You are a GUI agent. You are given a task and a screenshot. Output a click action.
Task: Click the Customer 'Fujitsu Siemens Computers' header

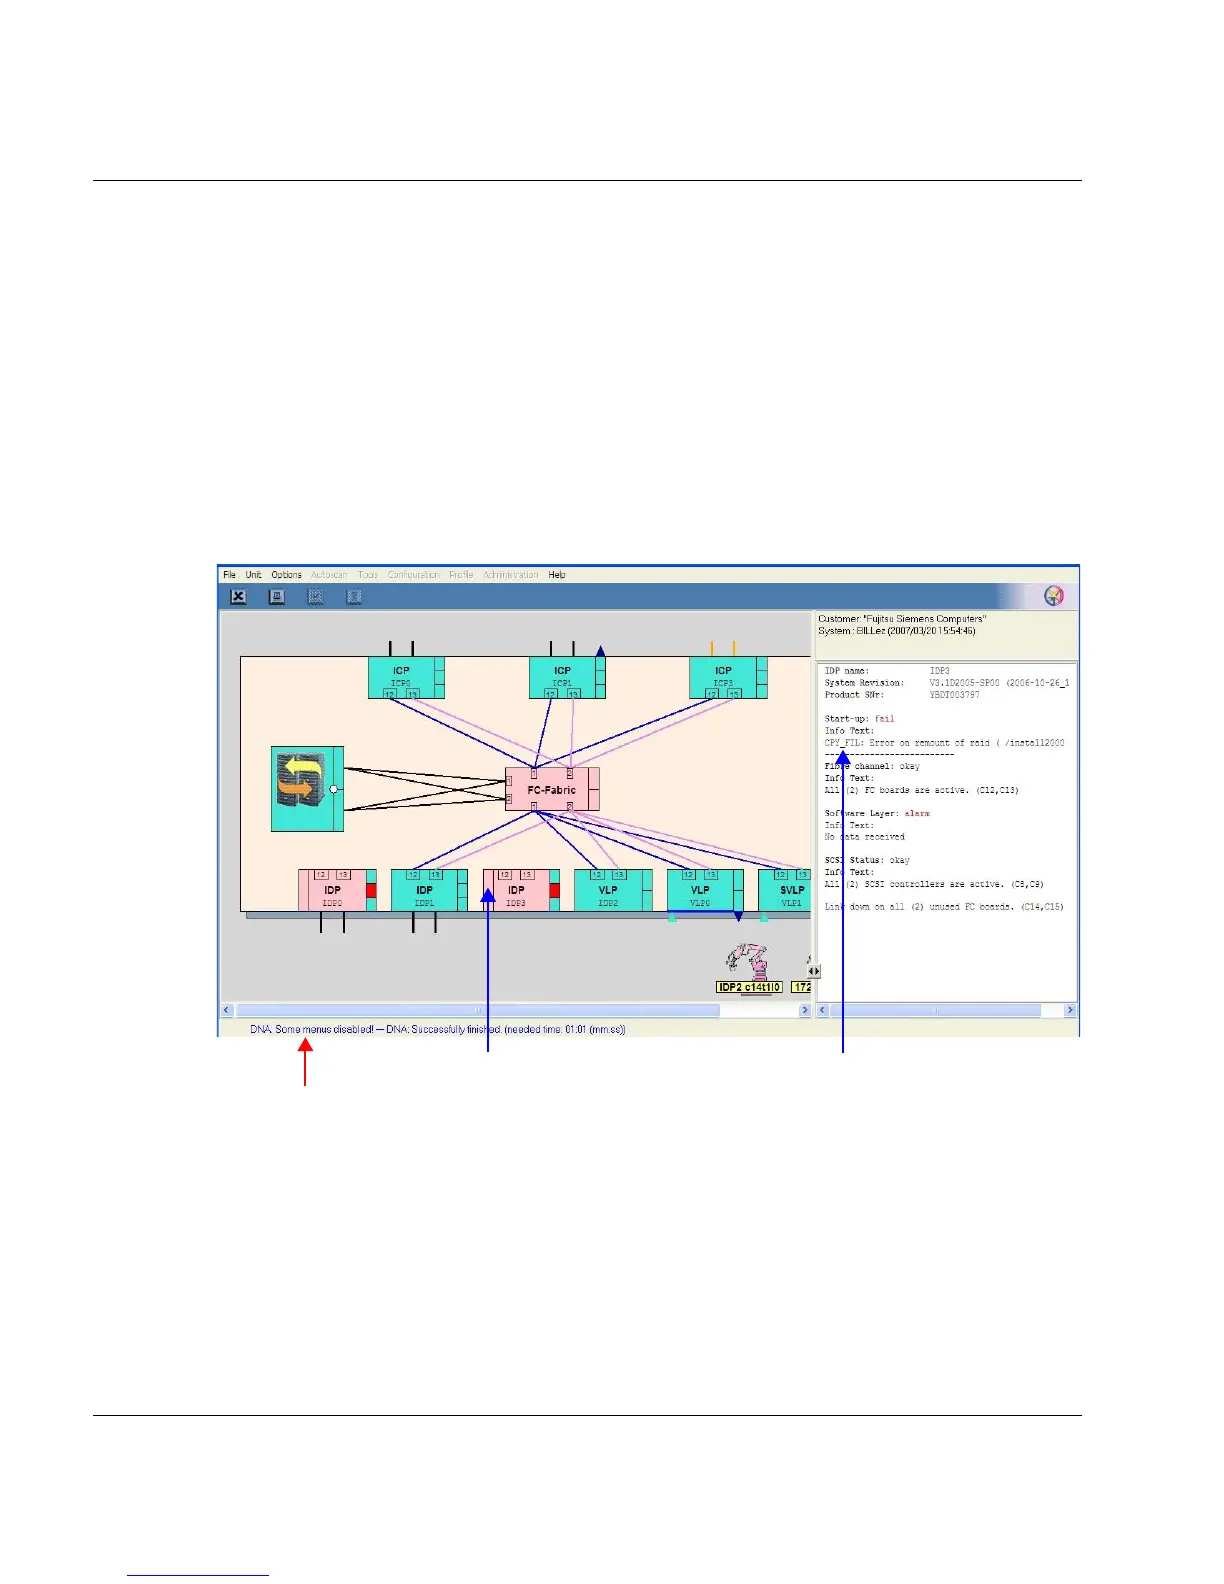[x=902, y=619]
